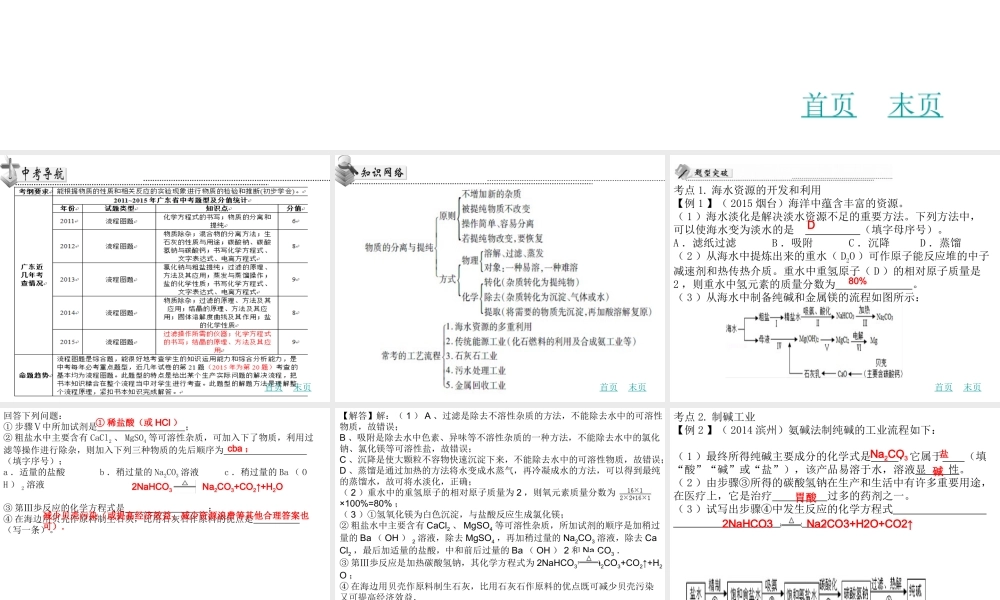
Task: Click 末页 link in the 知识网络 slide
Action: (x=637, y=387)
